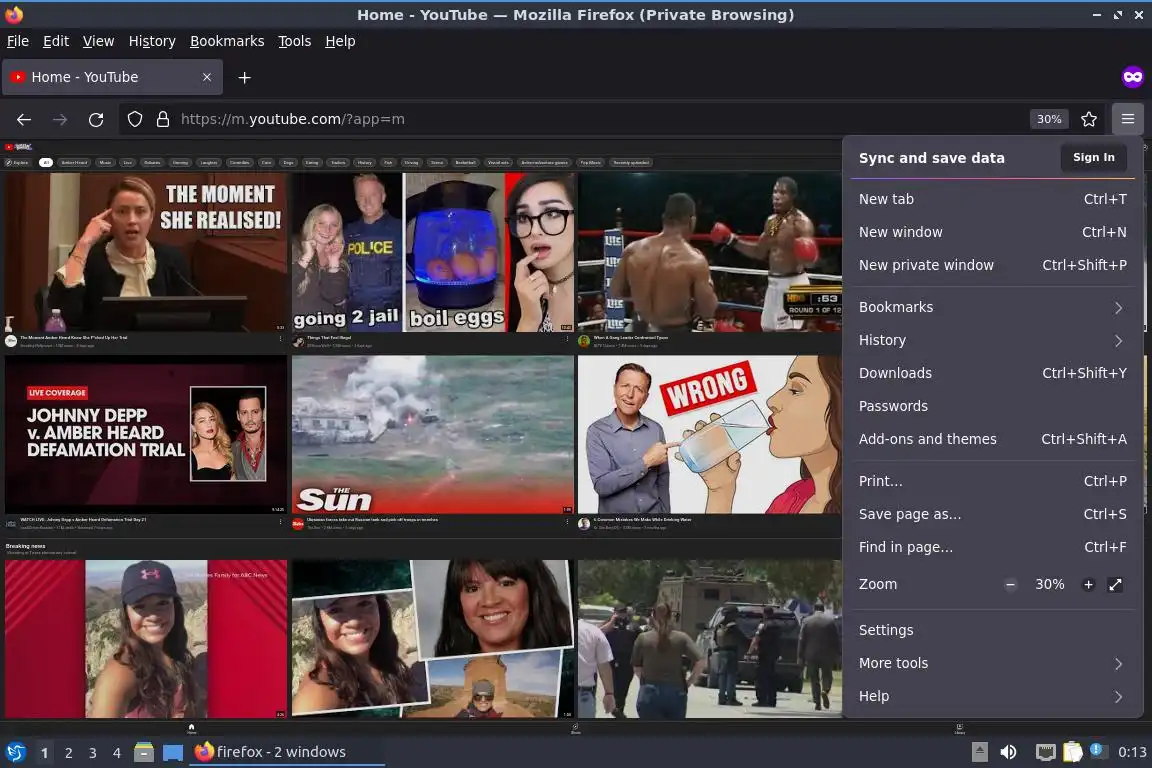Tap the Library icon in YouTube bottom navigation
Screen dimensions: 1152x768
point(960,729)
